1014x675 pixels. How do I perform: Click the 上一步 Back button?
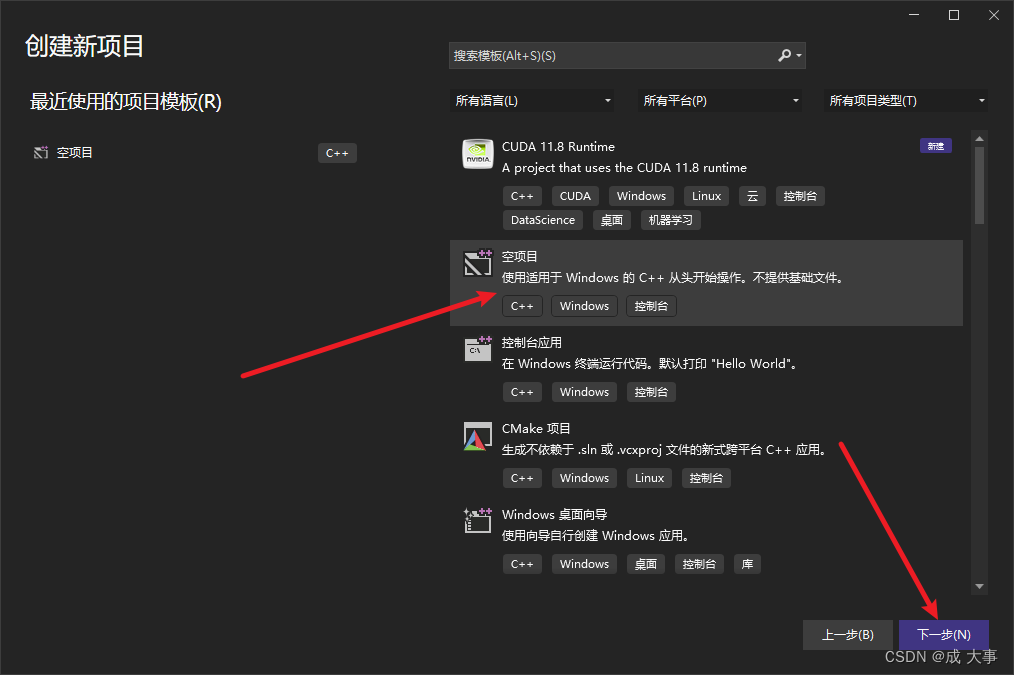(x=847, y=634)
